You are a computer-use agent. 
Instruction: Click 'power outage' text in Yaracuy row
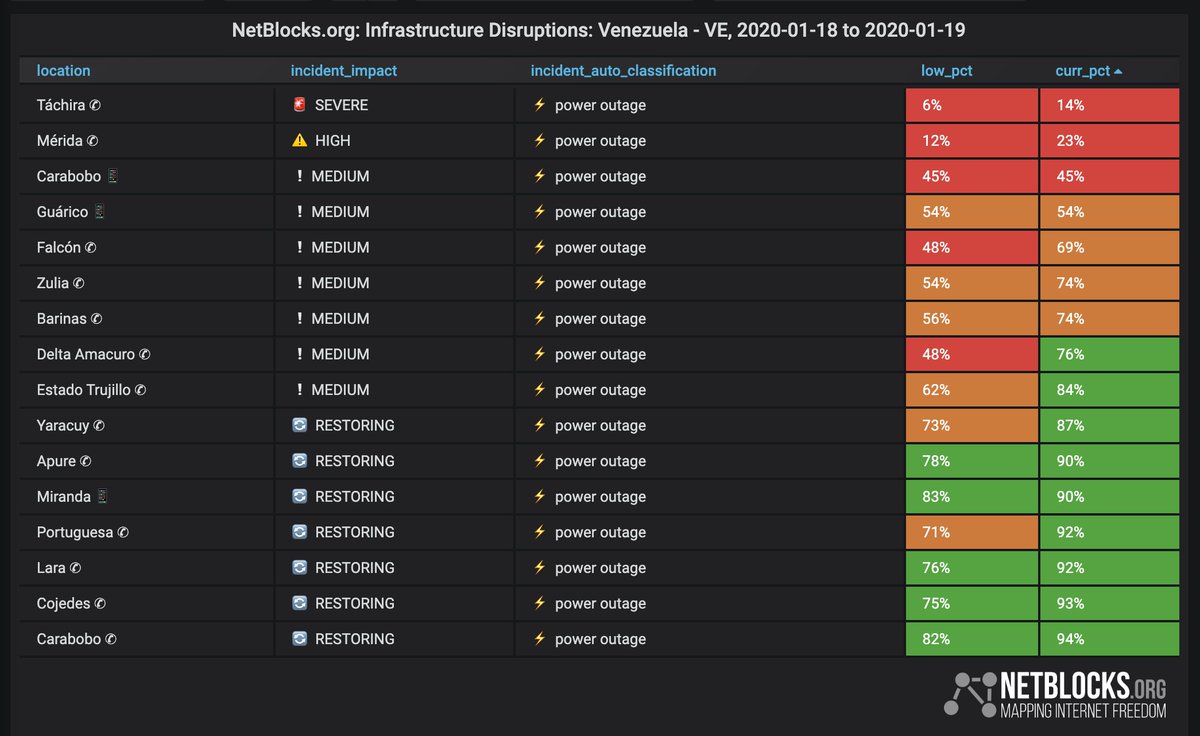[x=600, y=425]
